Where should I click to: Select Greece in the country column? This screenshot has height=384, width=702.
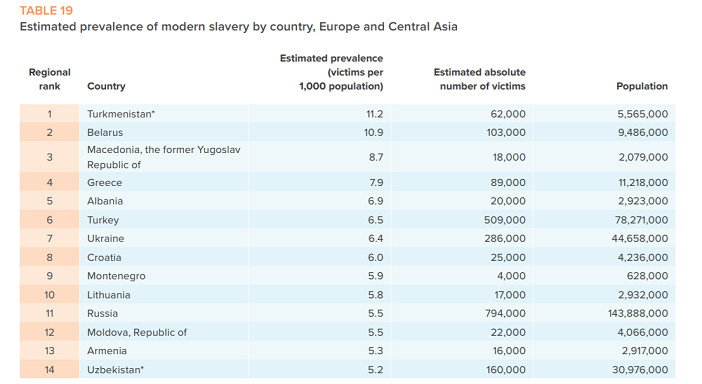click(x=104, y=183)
